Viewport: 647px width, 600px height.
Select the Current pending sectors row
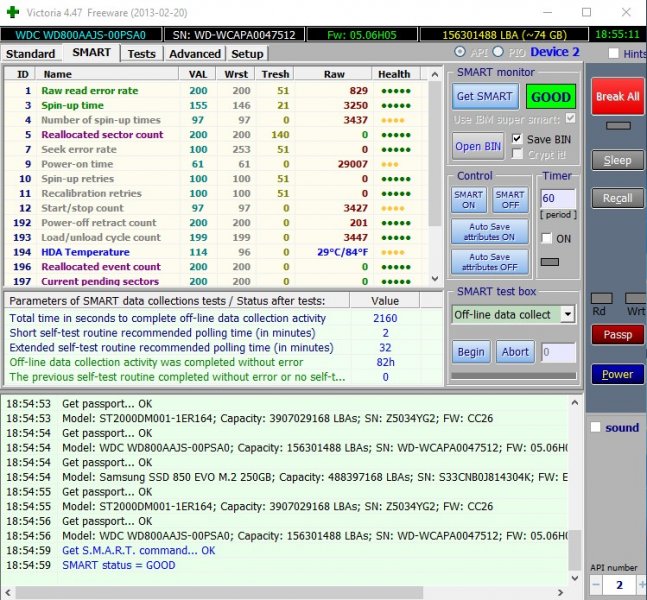(215, 281)
